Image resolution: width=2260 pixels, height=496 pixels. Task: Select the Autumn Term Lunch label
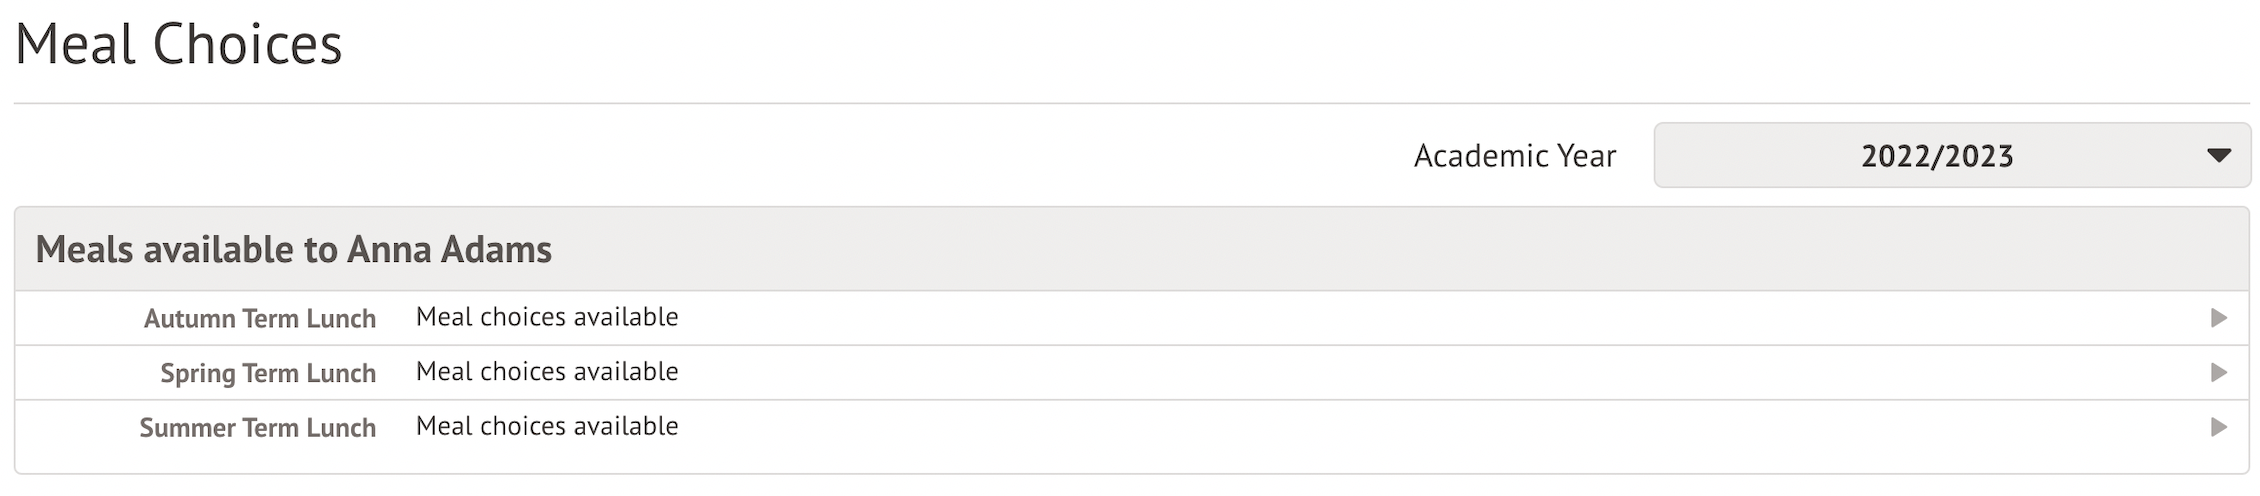260,319
